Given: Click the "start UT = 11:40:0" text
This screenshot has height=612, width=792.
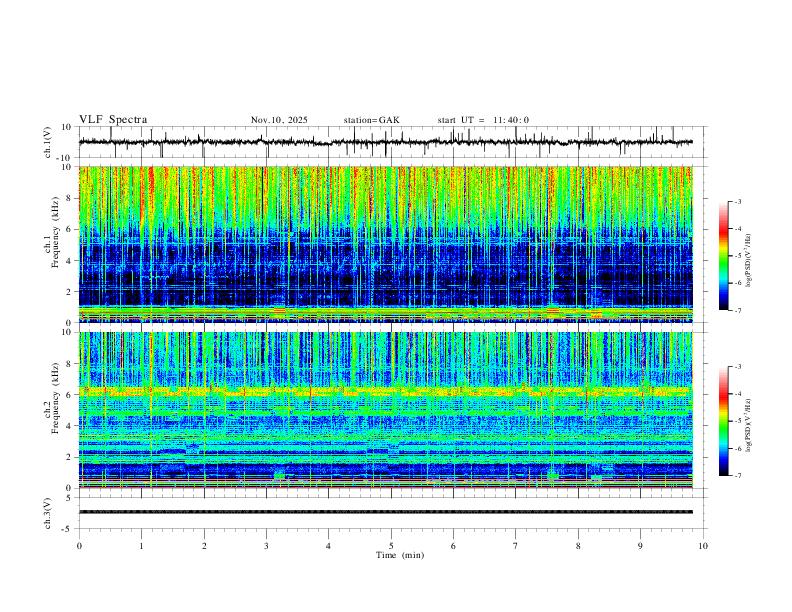Looking at the screenshot, I should pos(483,120).
